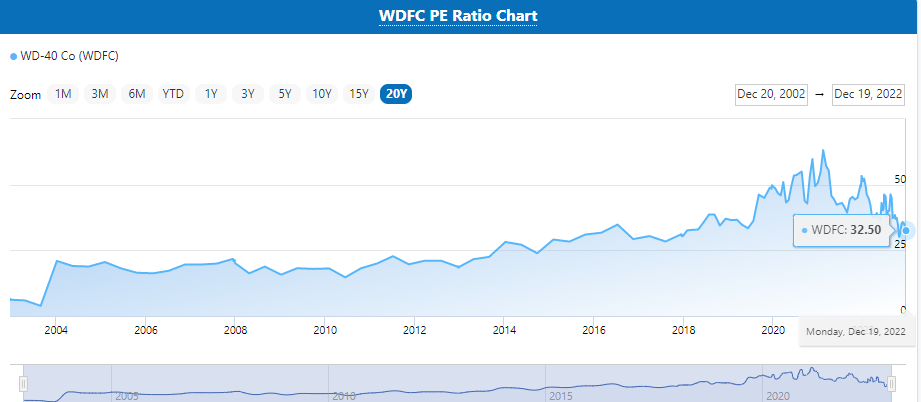This screenshot has height=402, width=921.
Task: Grab the left navigator range handle
Action: 23,384
